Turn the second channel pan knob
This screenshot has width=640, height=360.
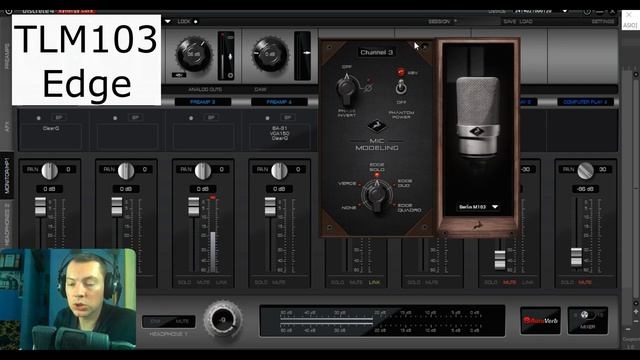click(x=126, y=170)
